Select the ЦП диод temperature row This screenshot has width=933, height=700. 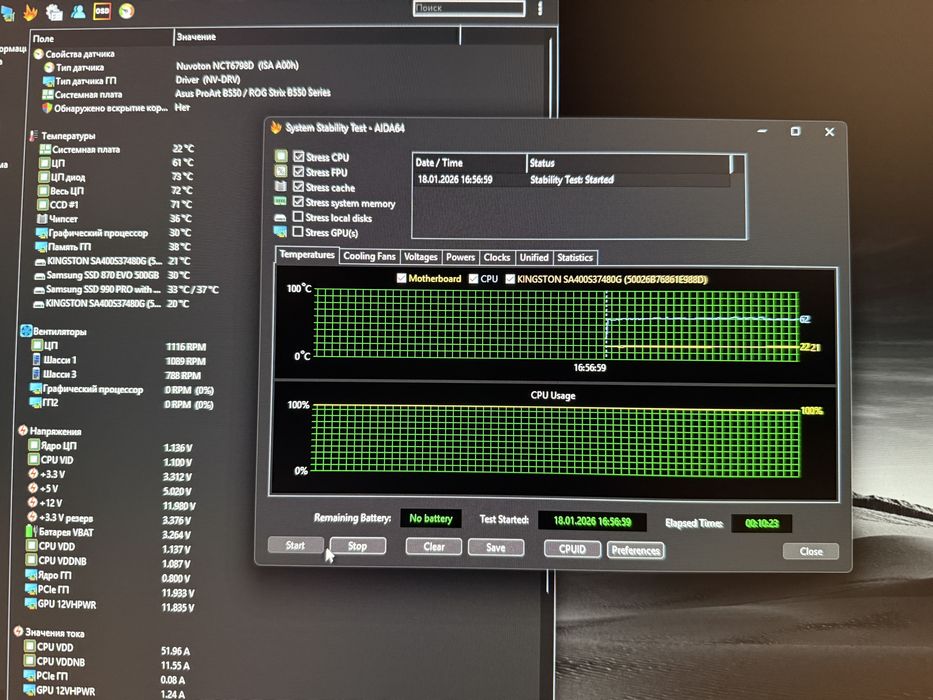point(116,177)
